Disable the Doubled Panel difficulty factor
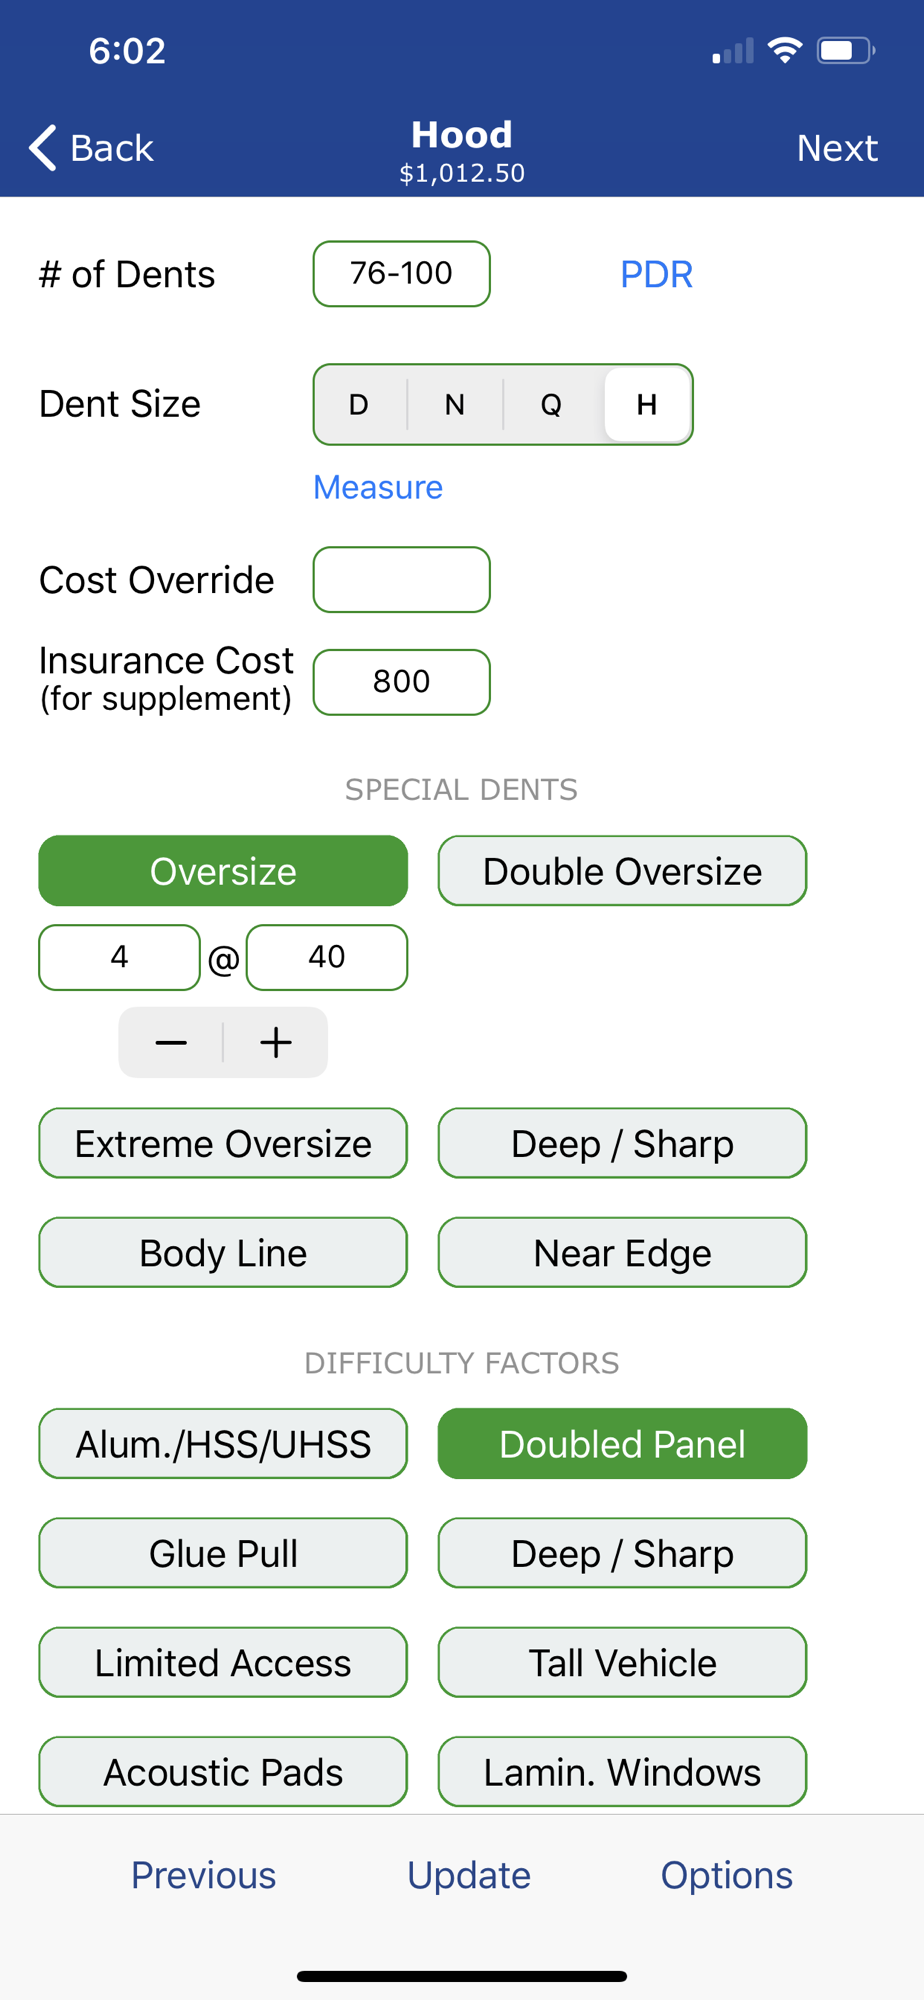924x2000 pixels. (x=622, y=1444)
